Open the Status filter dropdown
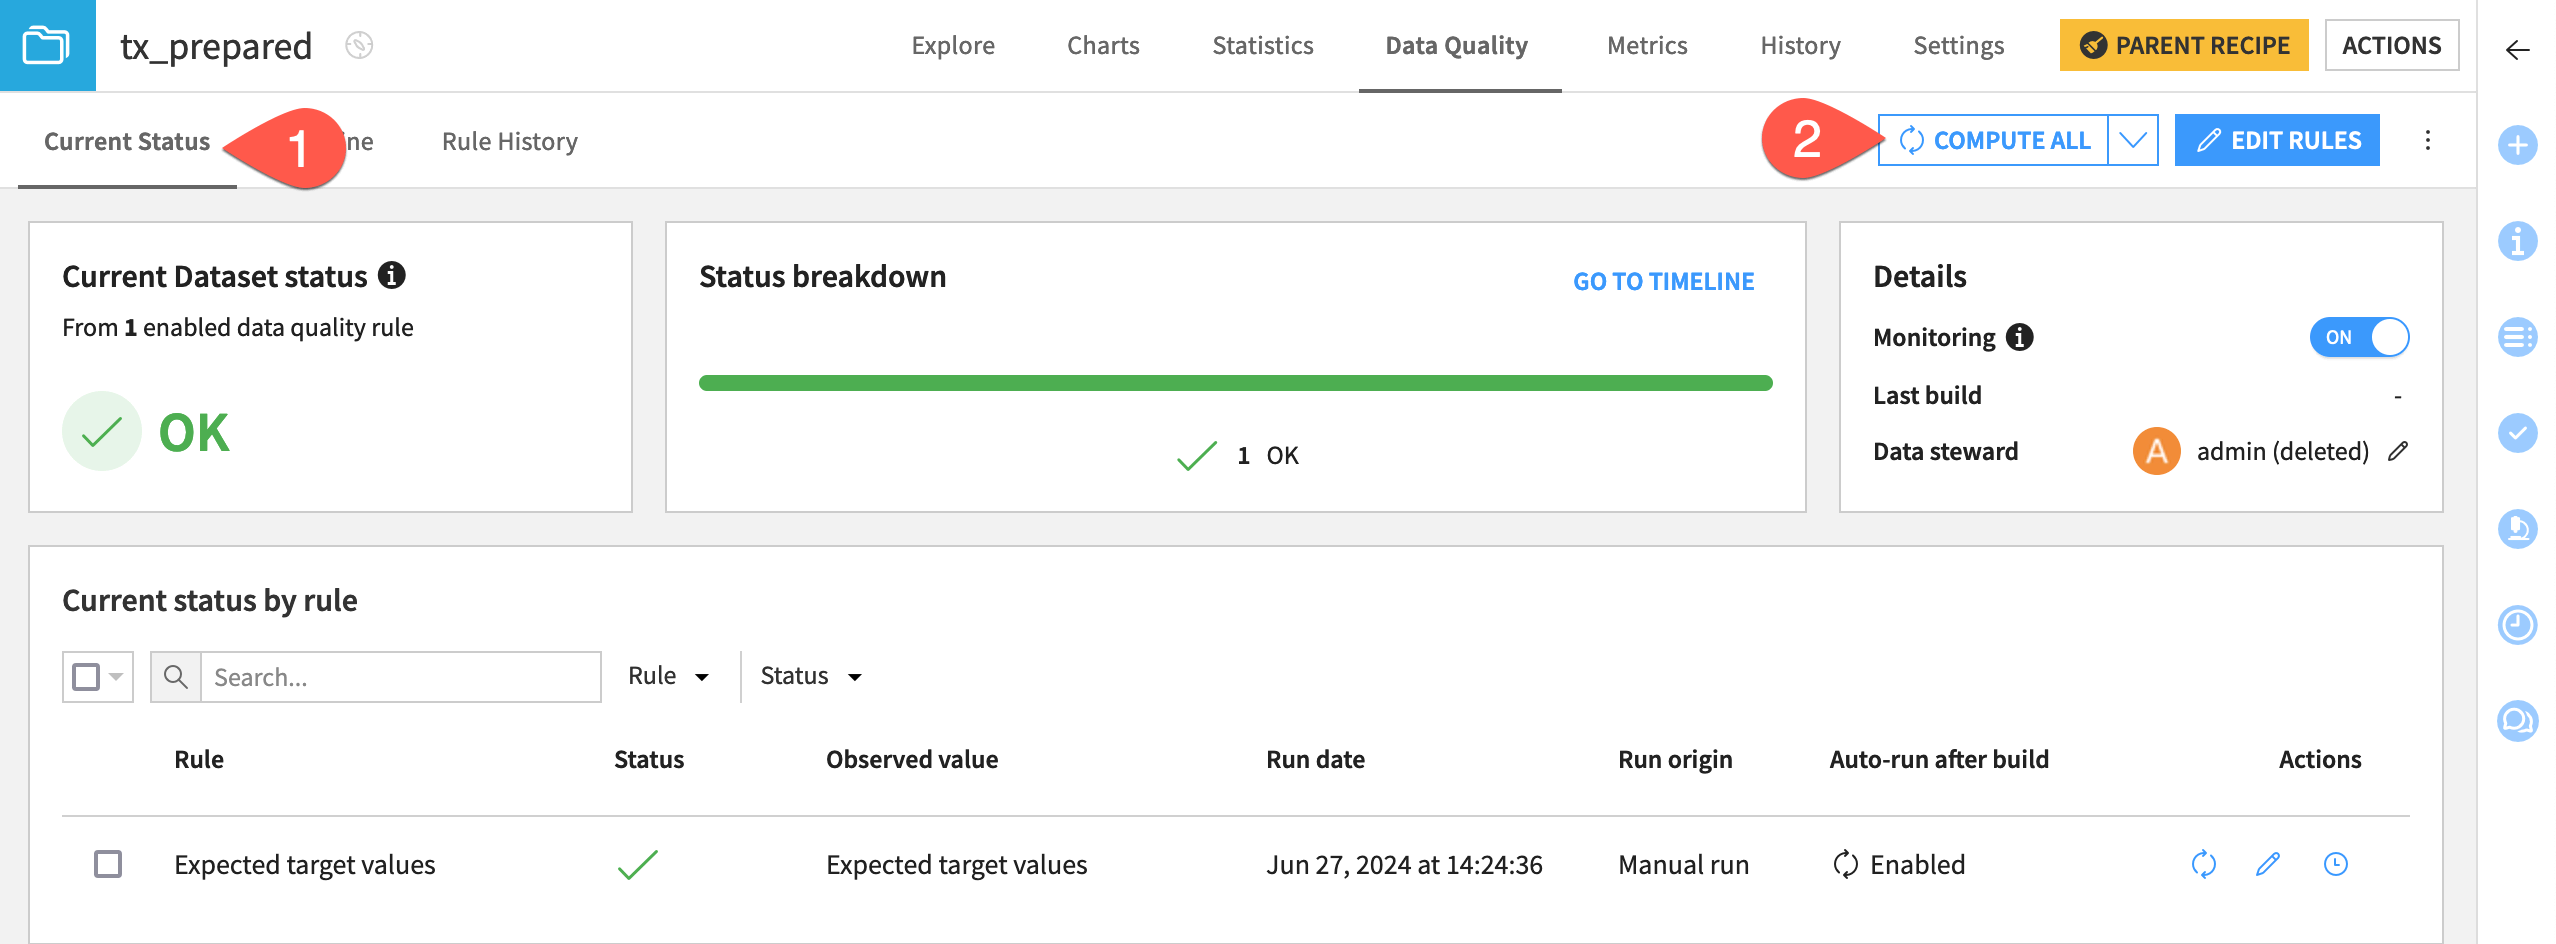The width and height of the screenshot is (2556, 944). [x=811, y=676]
